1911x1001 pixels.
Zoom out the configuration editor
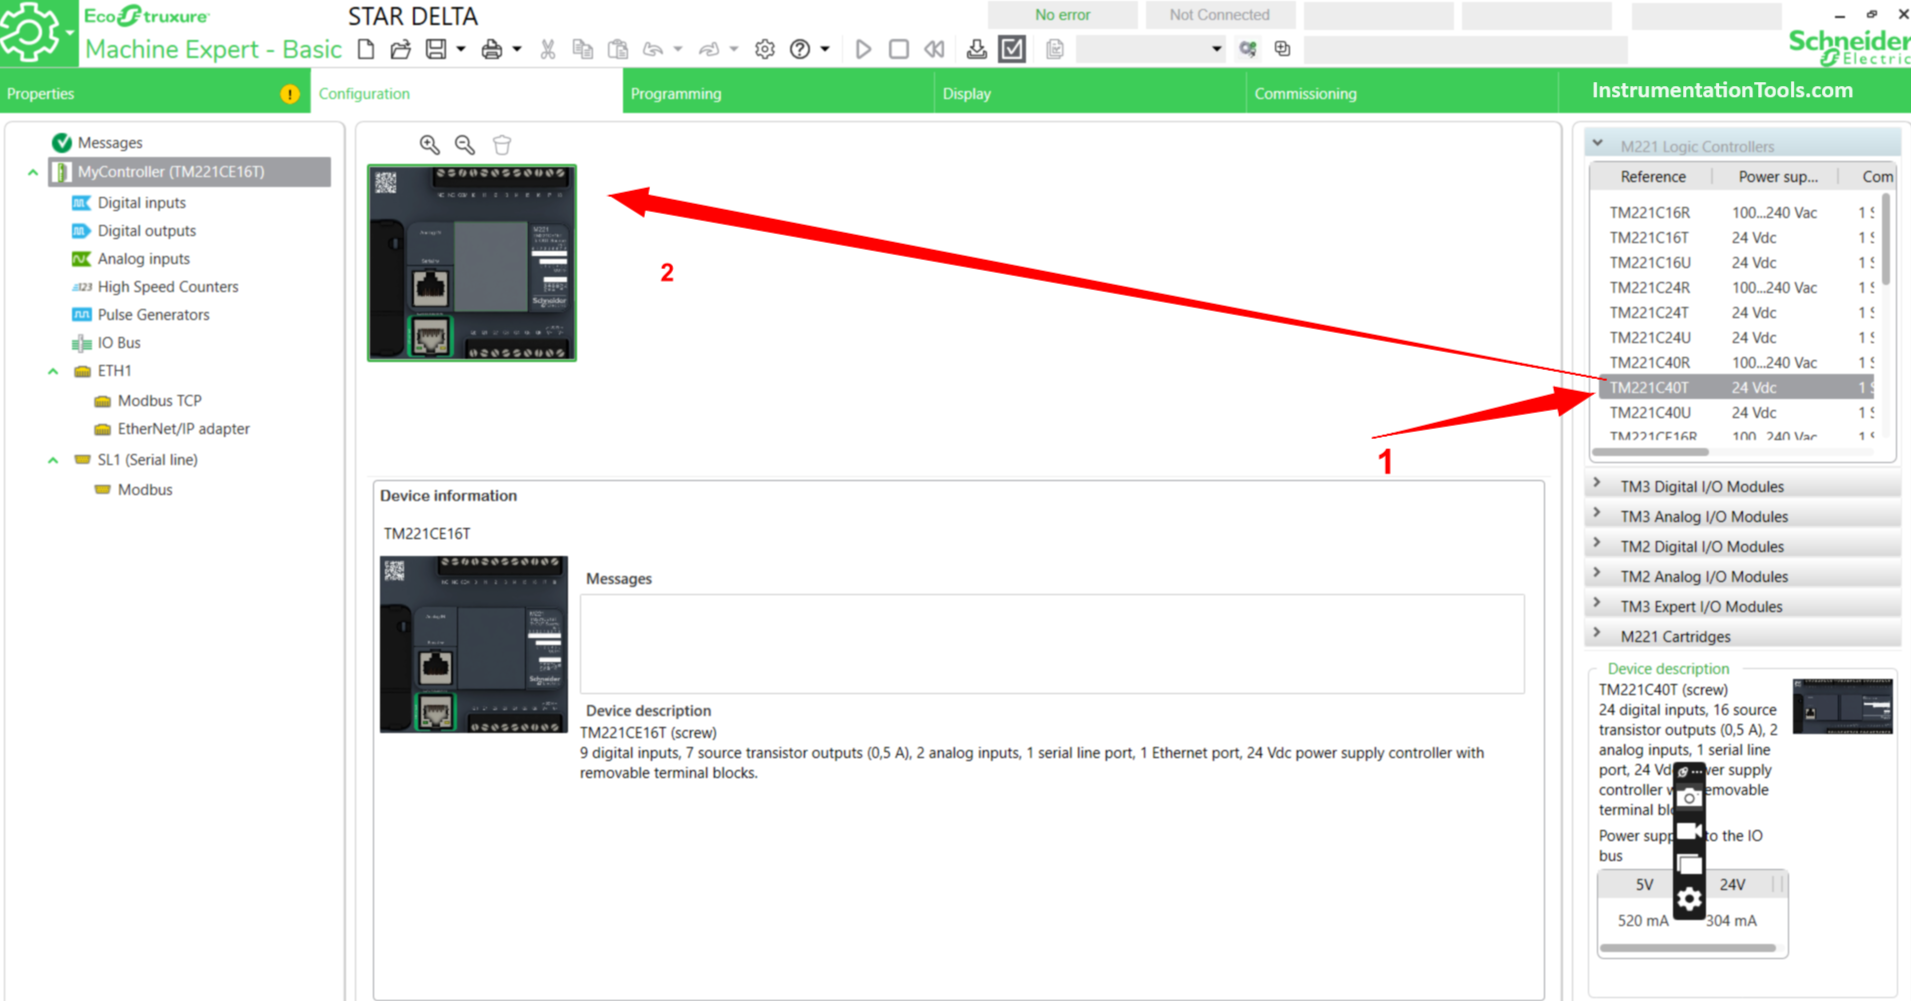[x=465, y=145]
